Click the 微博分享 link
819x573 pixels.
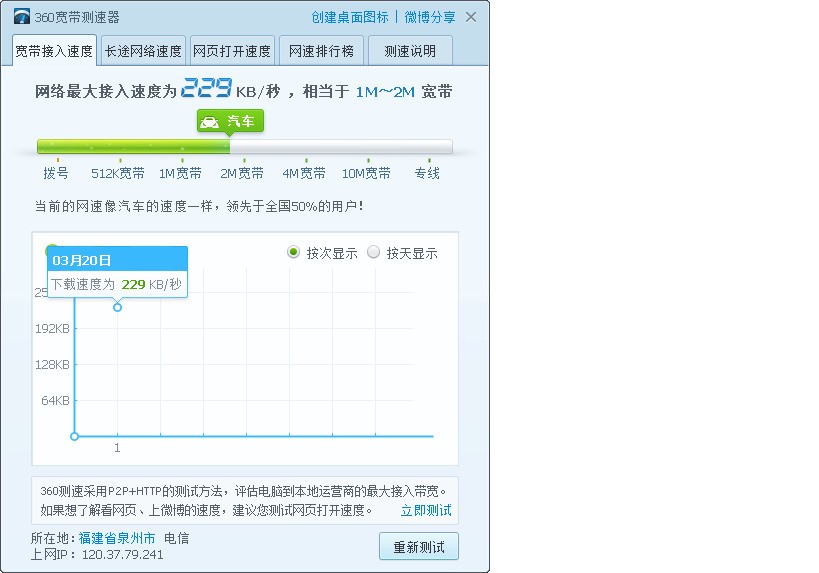(429, 17)
